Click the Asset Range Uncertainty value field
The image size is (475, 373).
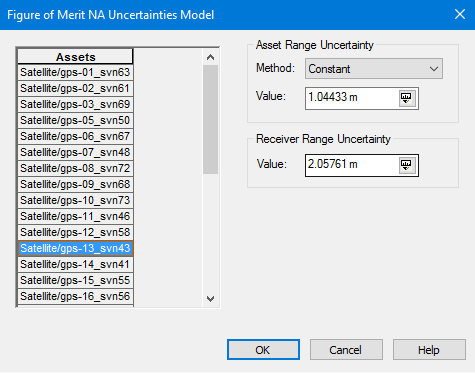coord(362,98)
